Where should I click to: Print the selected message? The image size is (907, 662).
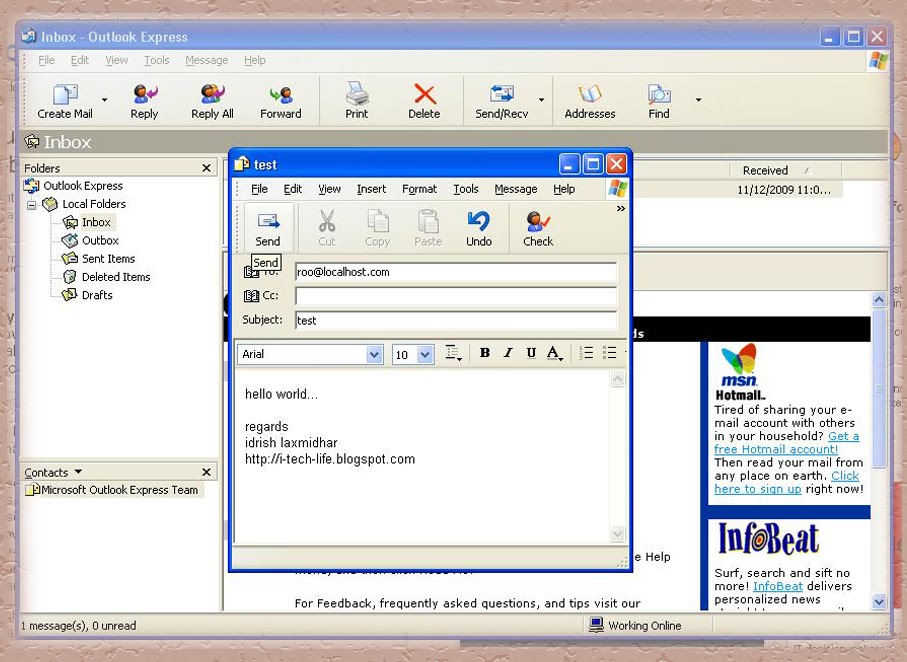(x=356, y=101)
